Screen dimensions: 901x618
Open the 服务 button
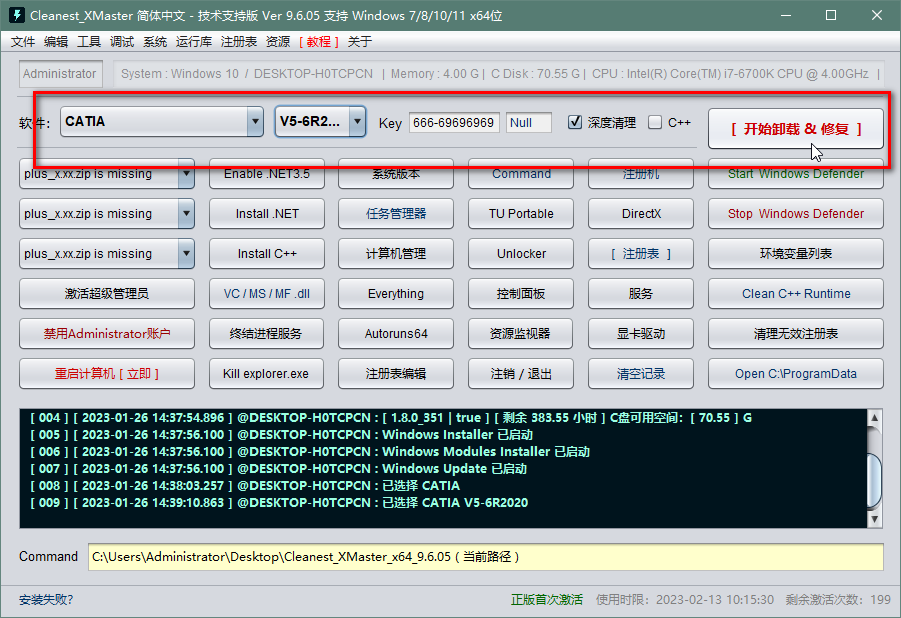point(641,294)
